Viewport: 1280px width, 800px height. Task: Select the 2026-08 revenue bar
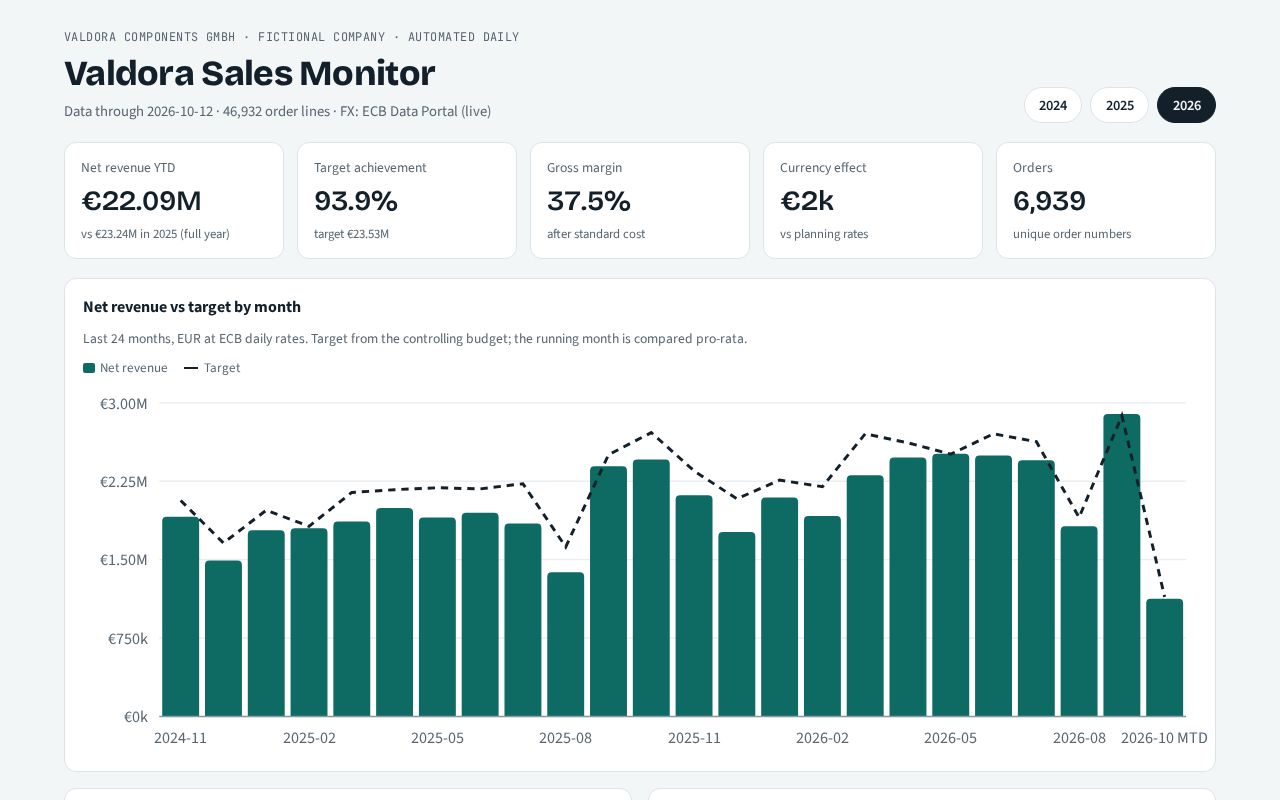pos(1079,621)
